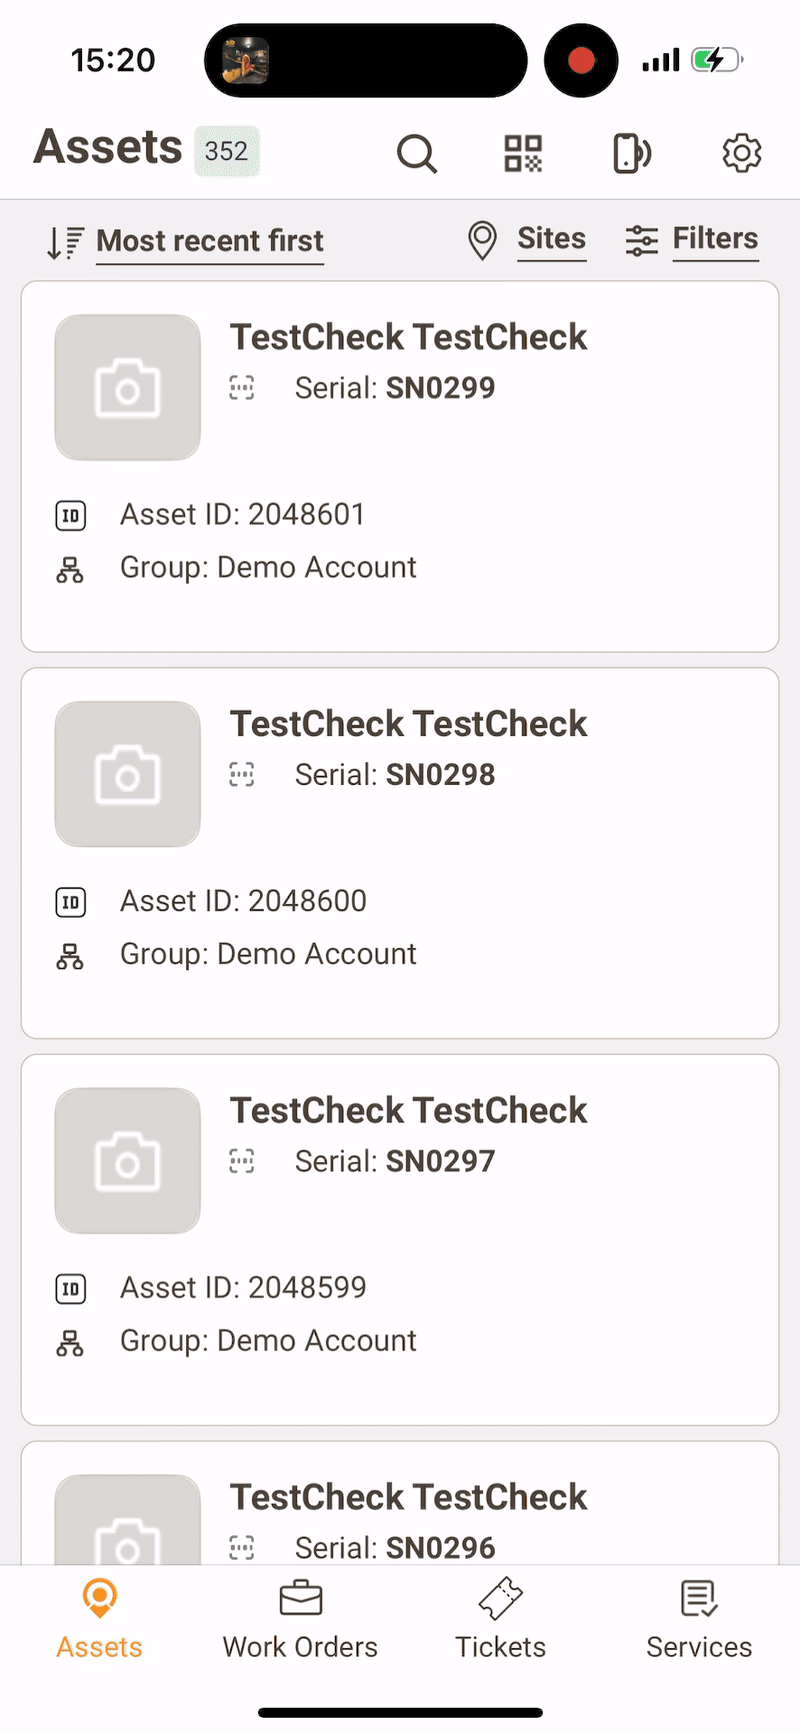
Task: Open the asset titled with serial SN0299
Action: (408, 338)
